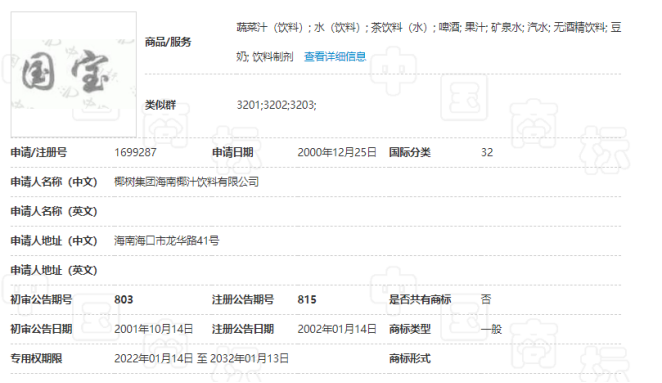Click the similar group codes 3201;3202;3203;
The image size is (662, 383).
click(276, 105)
